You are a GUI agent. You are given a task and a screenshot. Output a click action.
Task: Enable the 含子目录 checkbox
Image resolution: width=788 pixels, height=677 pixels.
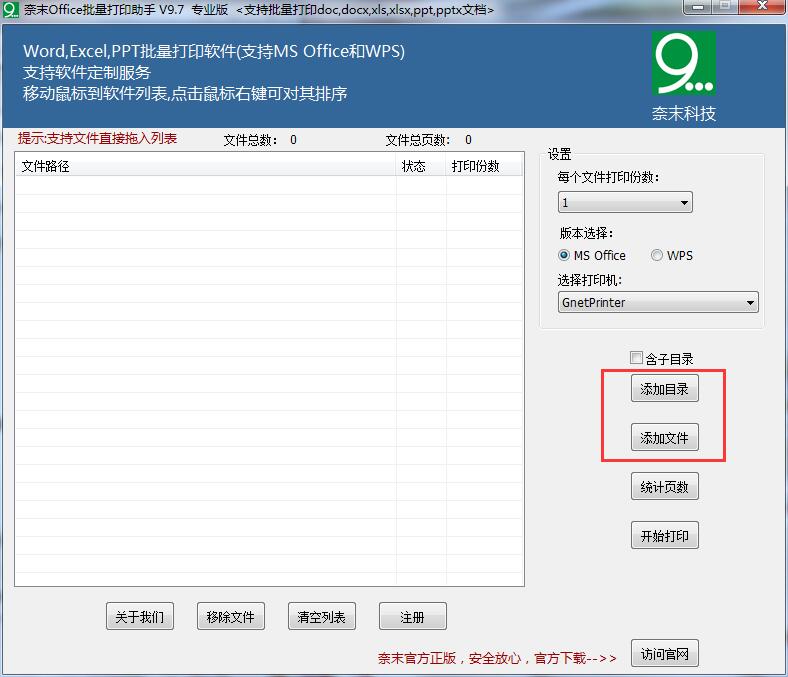(636, 358)
